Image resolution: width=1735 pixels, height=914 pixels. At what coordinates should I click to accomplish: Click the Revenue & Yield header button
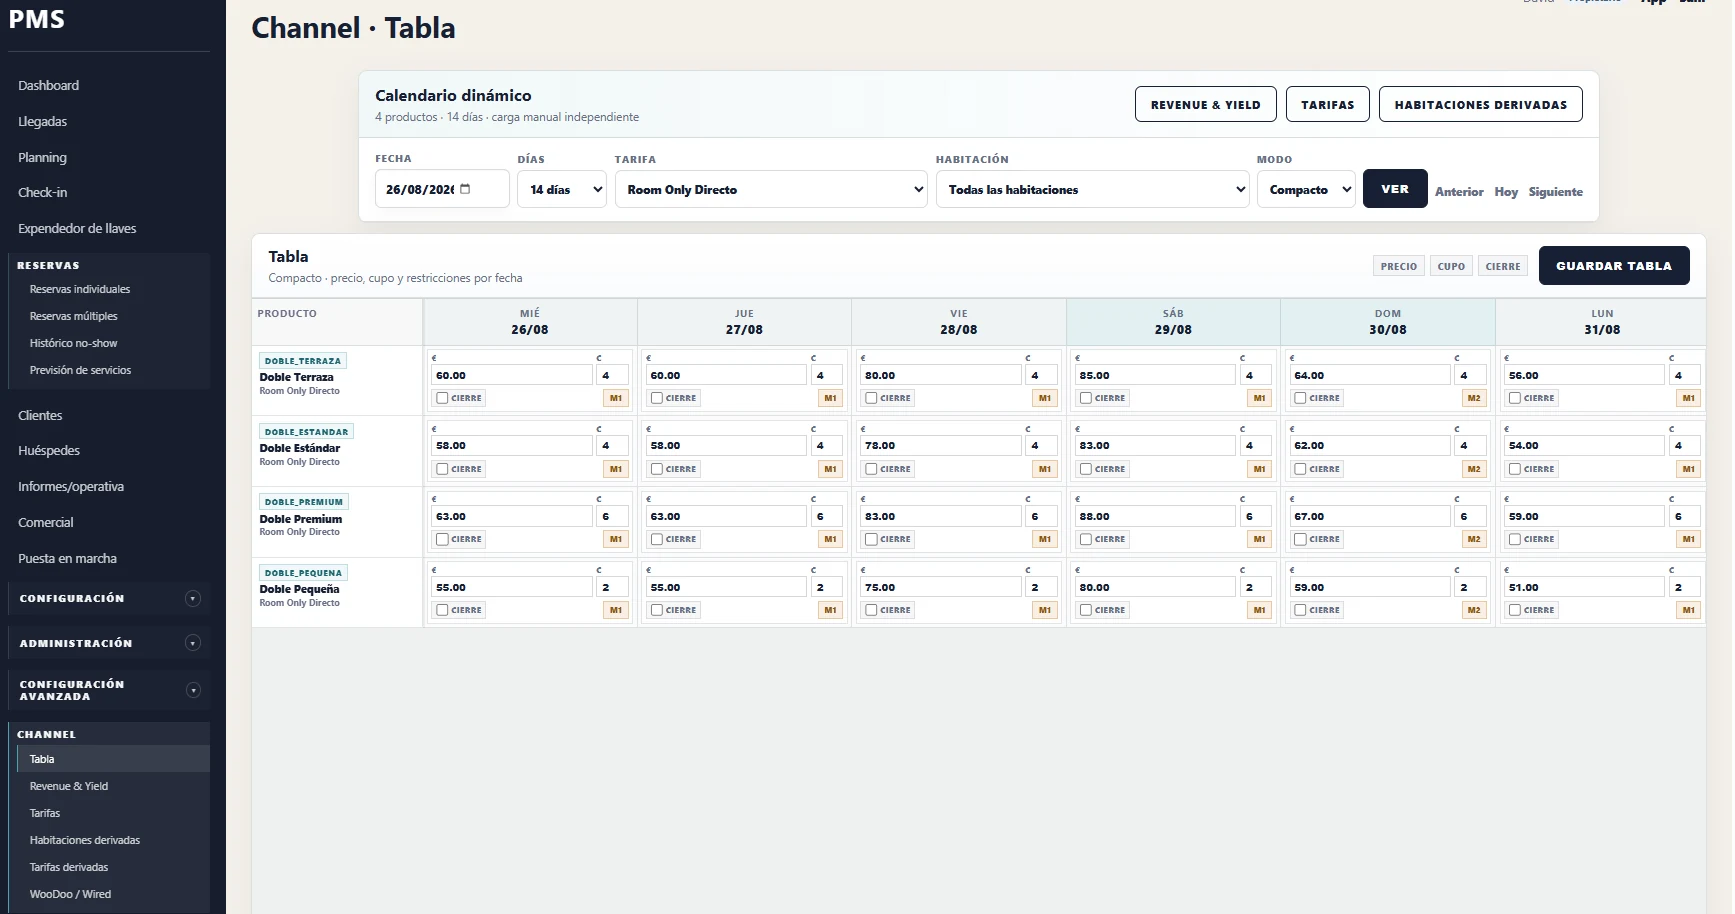(1205, 105)
